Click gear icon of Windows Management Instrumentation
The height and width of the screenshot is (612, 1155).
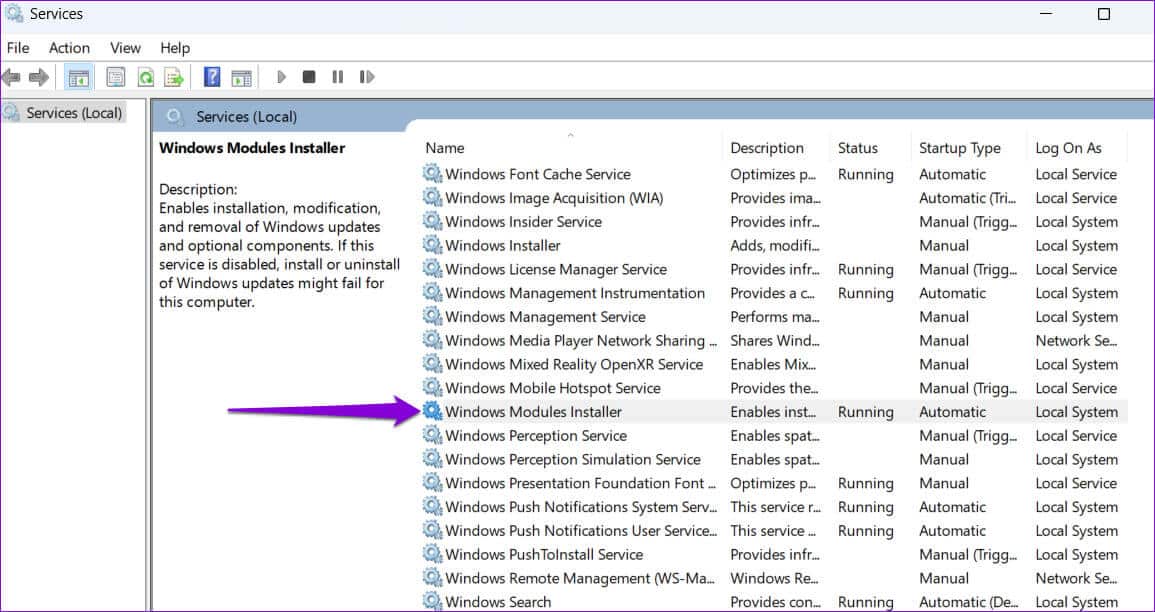tap(432, 293)
